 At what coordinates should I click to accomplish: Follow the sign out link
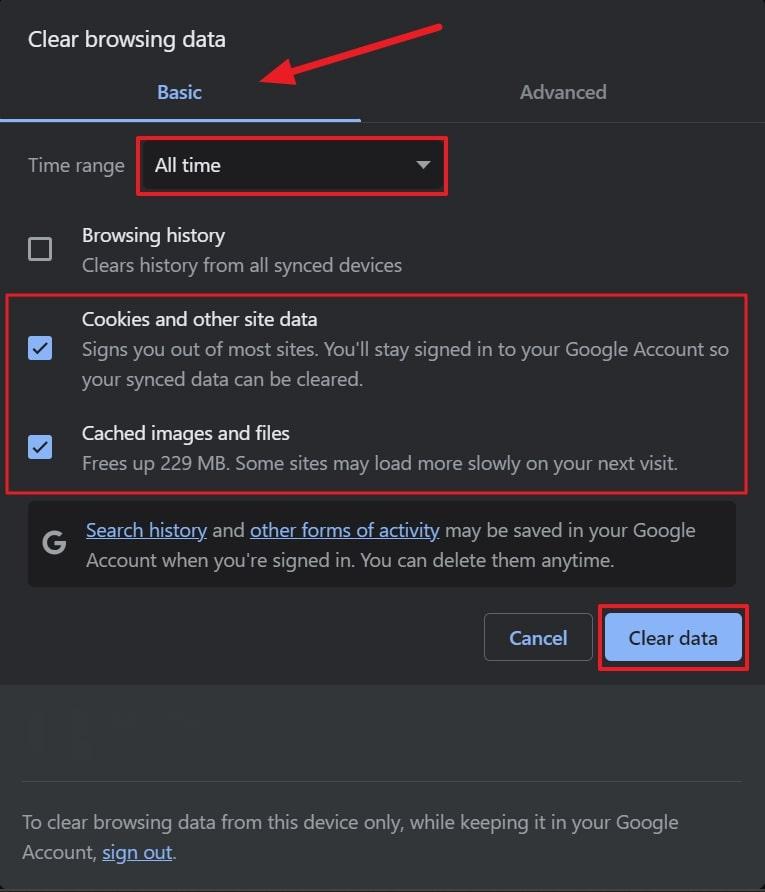tap(137, 852)
